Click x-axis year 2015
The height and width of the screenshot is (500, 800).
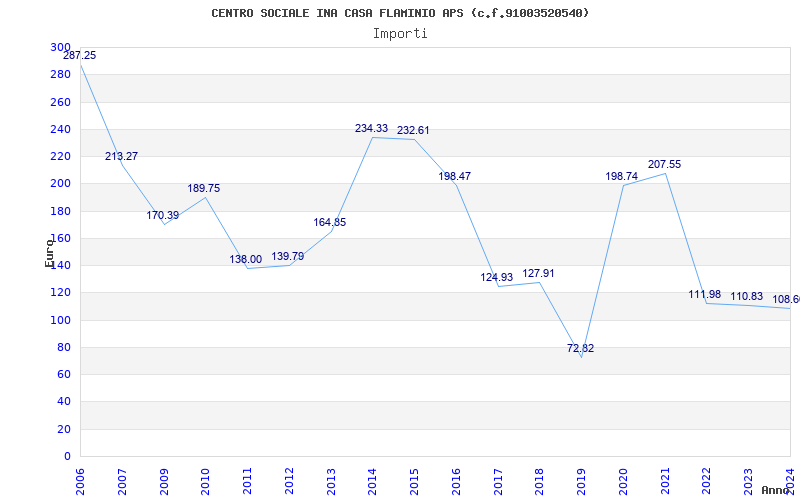[414, 482]
